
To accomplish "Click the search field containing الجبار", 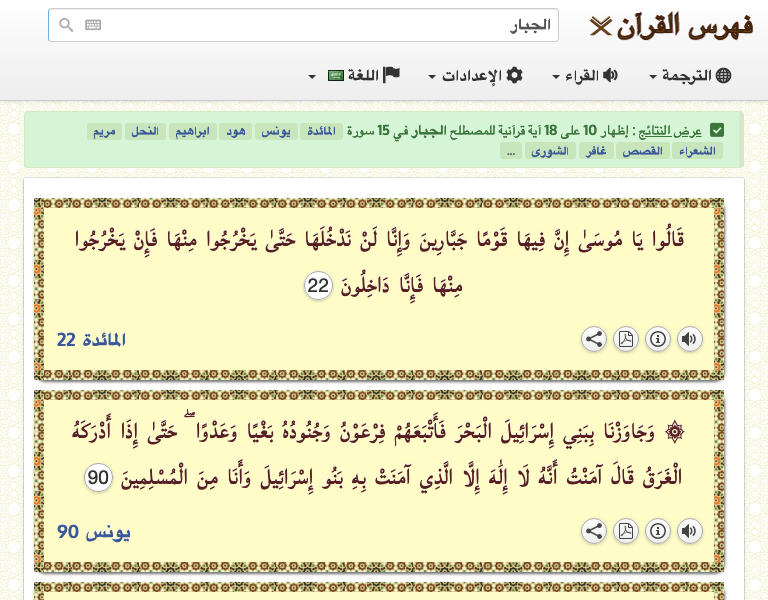I will [303, 25].
